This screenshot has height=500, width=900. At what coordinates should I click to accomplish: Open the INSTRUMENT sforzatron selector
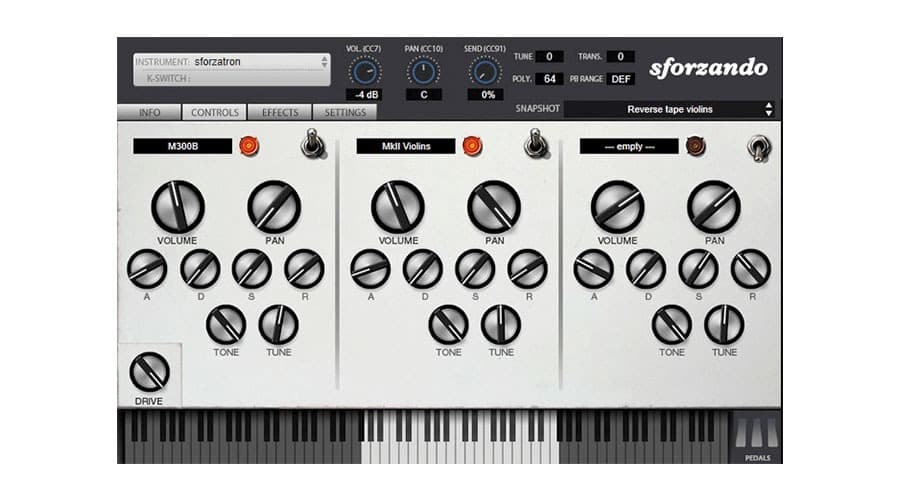232,61
